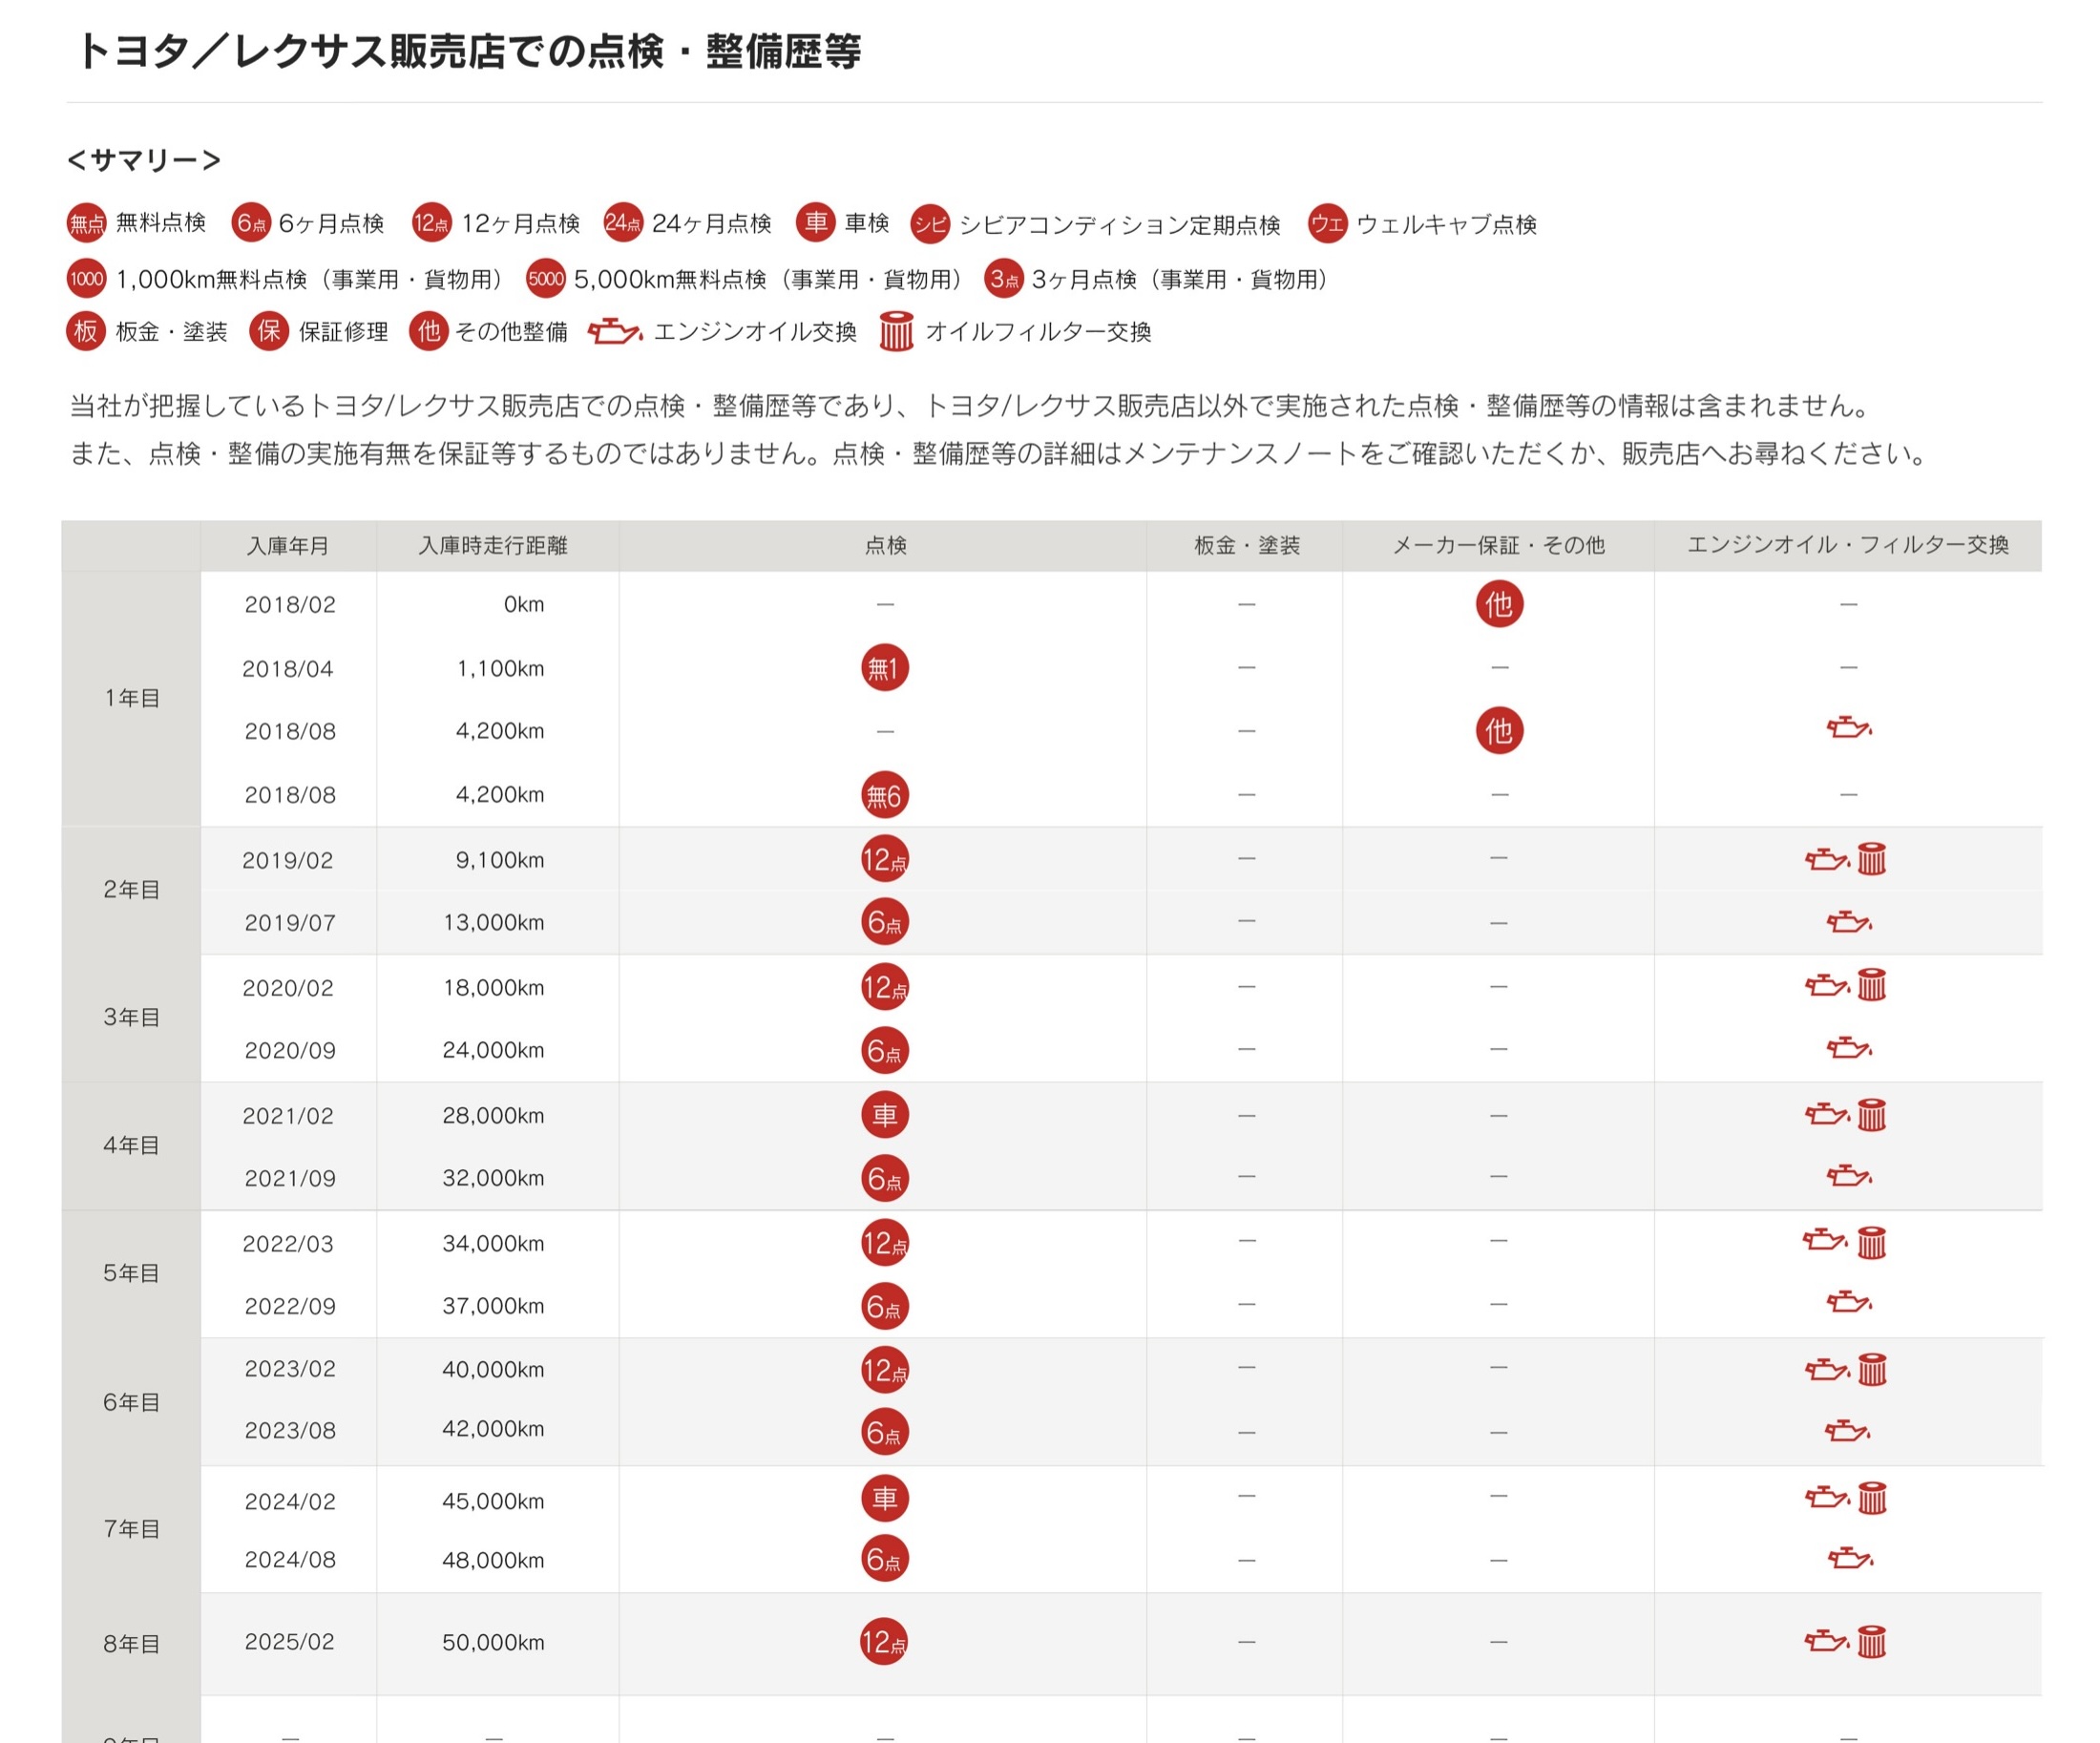Click the 板金・塗装 legend icon
This screenshot has width=2100, height=1743.
coord(86,331)
